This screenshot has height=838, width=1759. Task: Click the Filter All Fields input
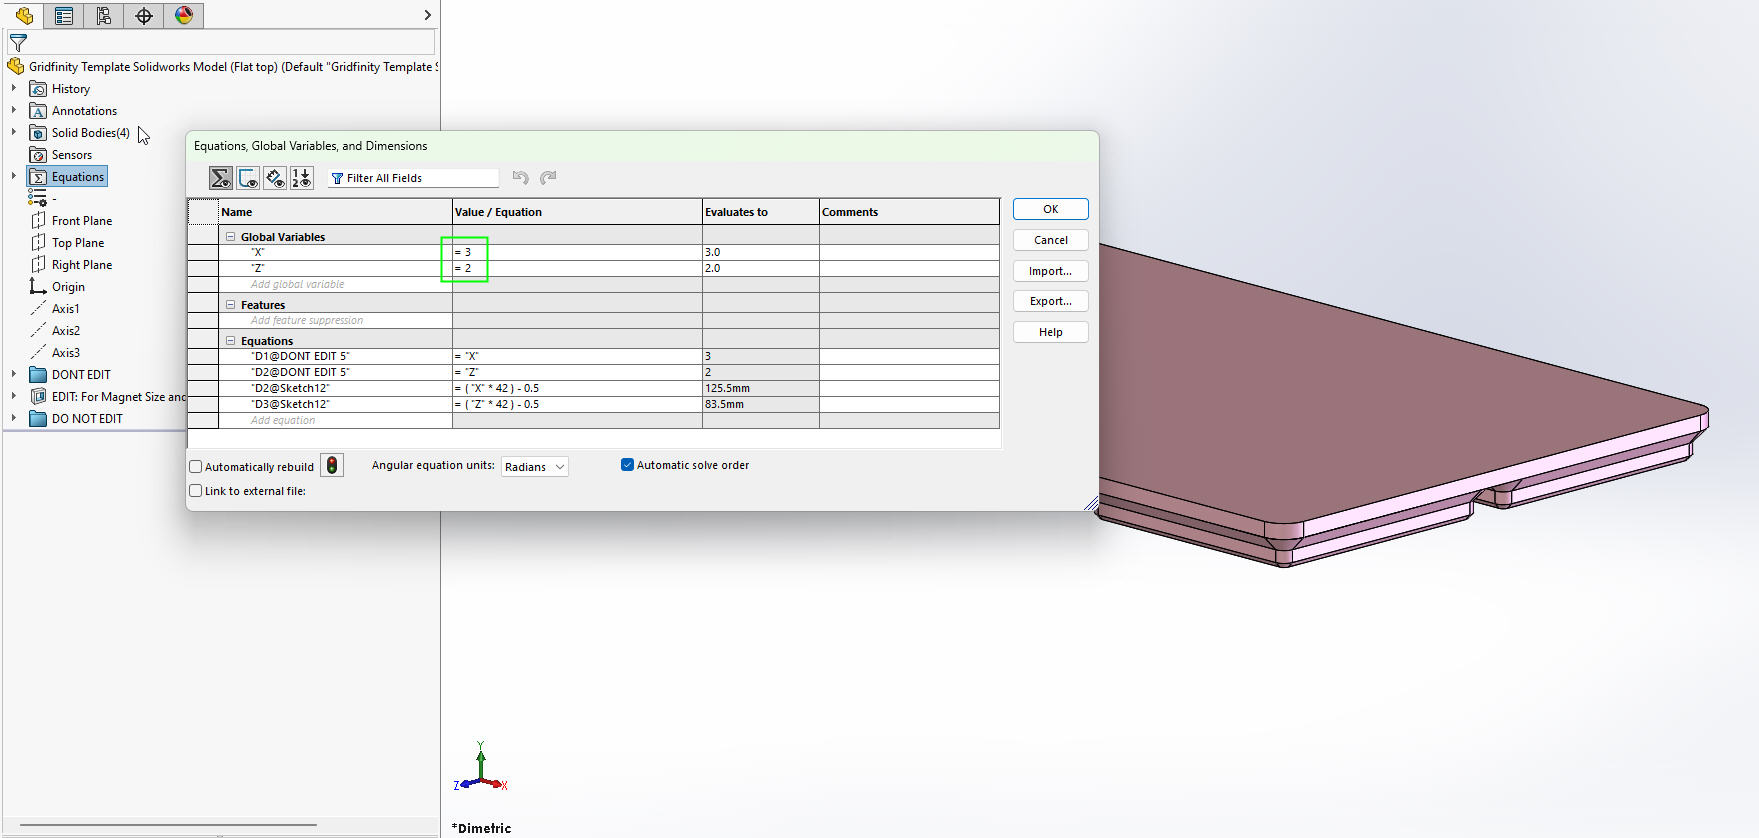(413, 178)
